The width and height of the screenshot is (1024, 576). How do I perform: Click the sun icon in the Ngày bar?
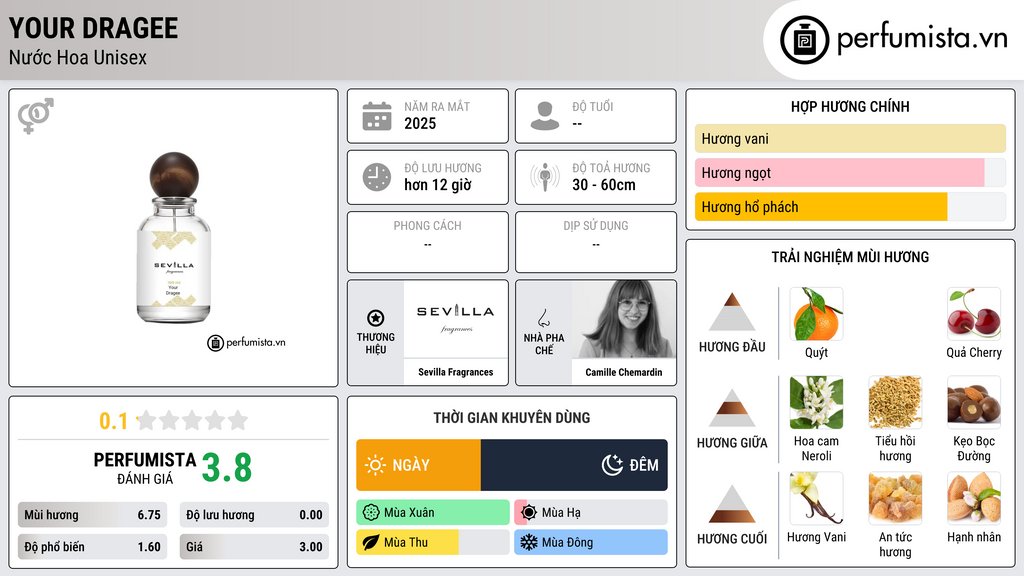click(375, 465)
